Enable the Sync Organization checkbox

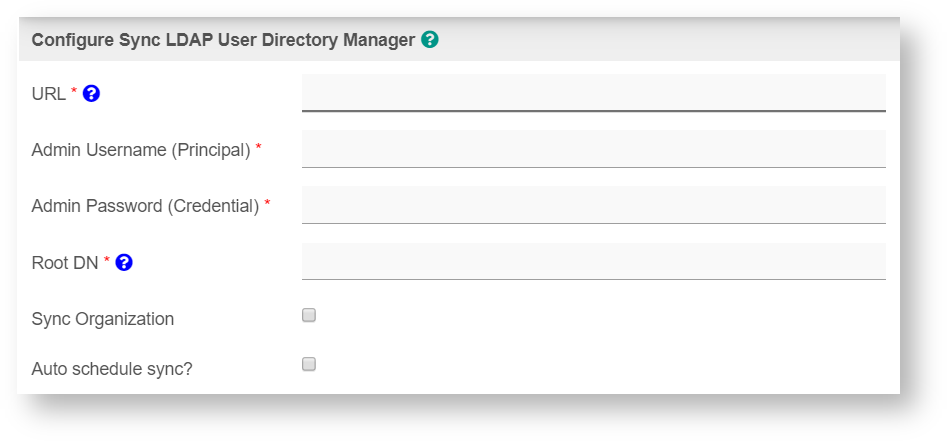[x=309, y=316]
